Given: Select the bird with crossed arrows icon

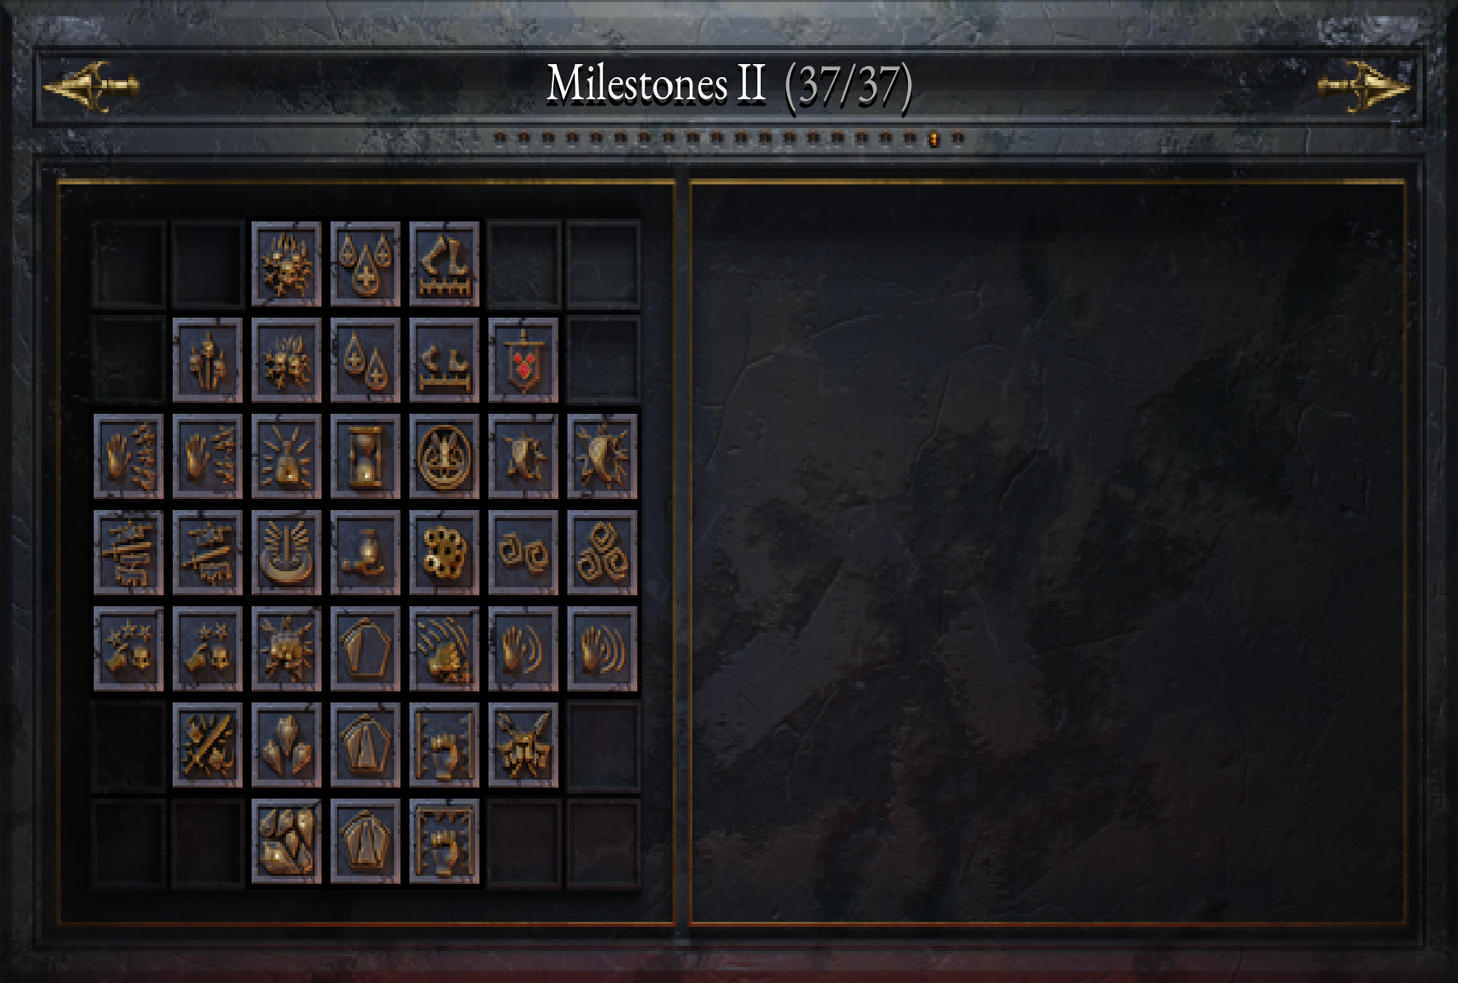Looking at the screenshot, I should pos(523,745).
